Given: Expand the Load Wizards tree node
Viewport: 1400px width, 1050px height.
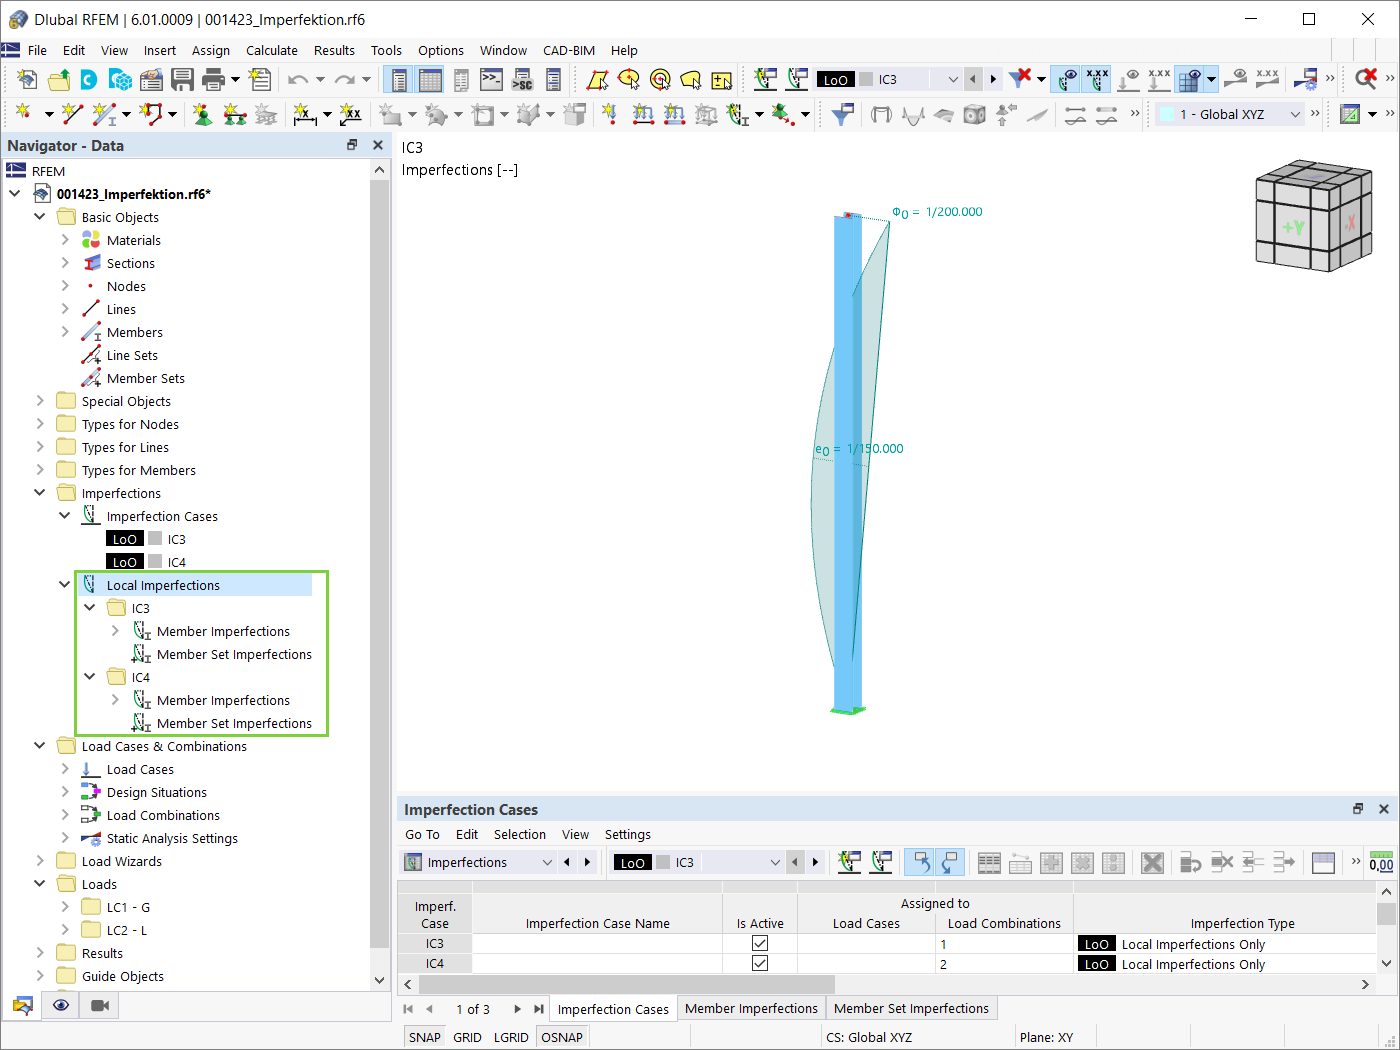Looking at the screenshot, I should (x=40, y=861).
